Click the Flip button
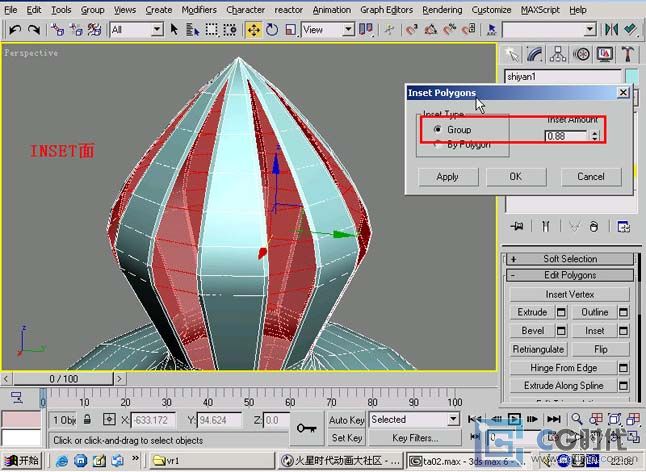 tap(601, 349)
